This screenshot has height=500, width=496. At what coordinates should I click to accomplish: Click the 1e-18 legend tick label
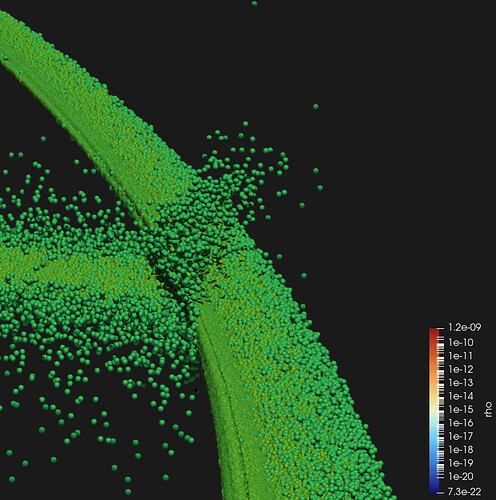click(x=461, y=450)
